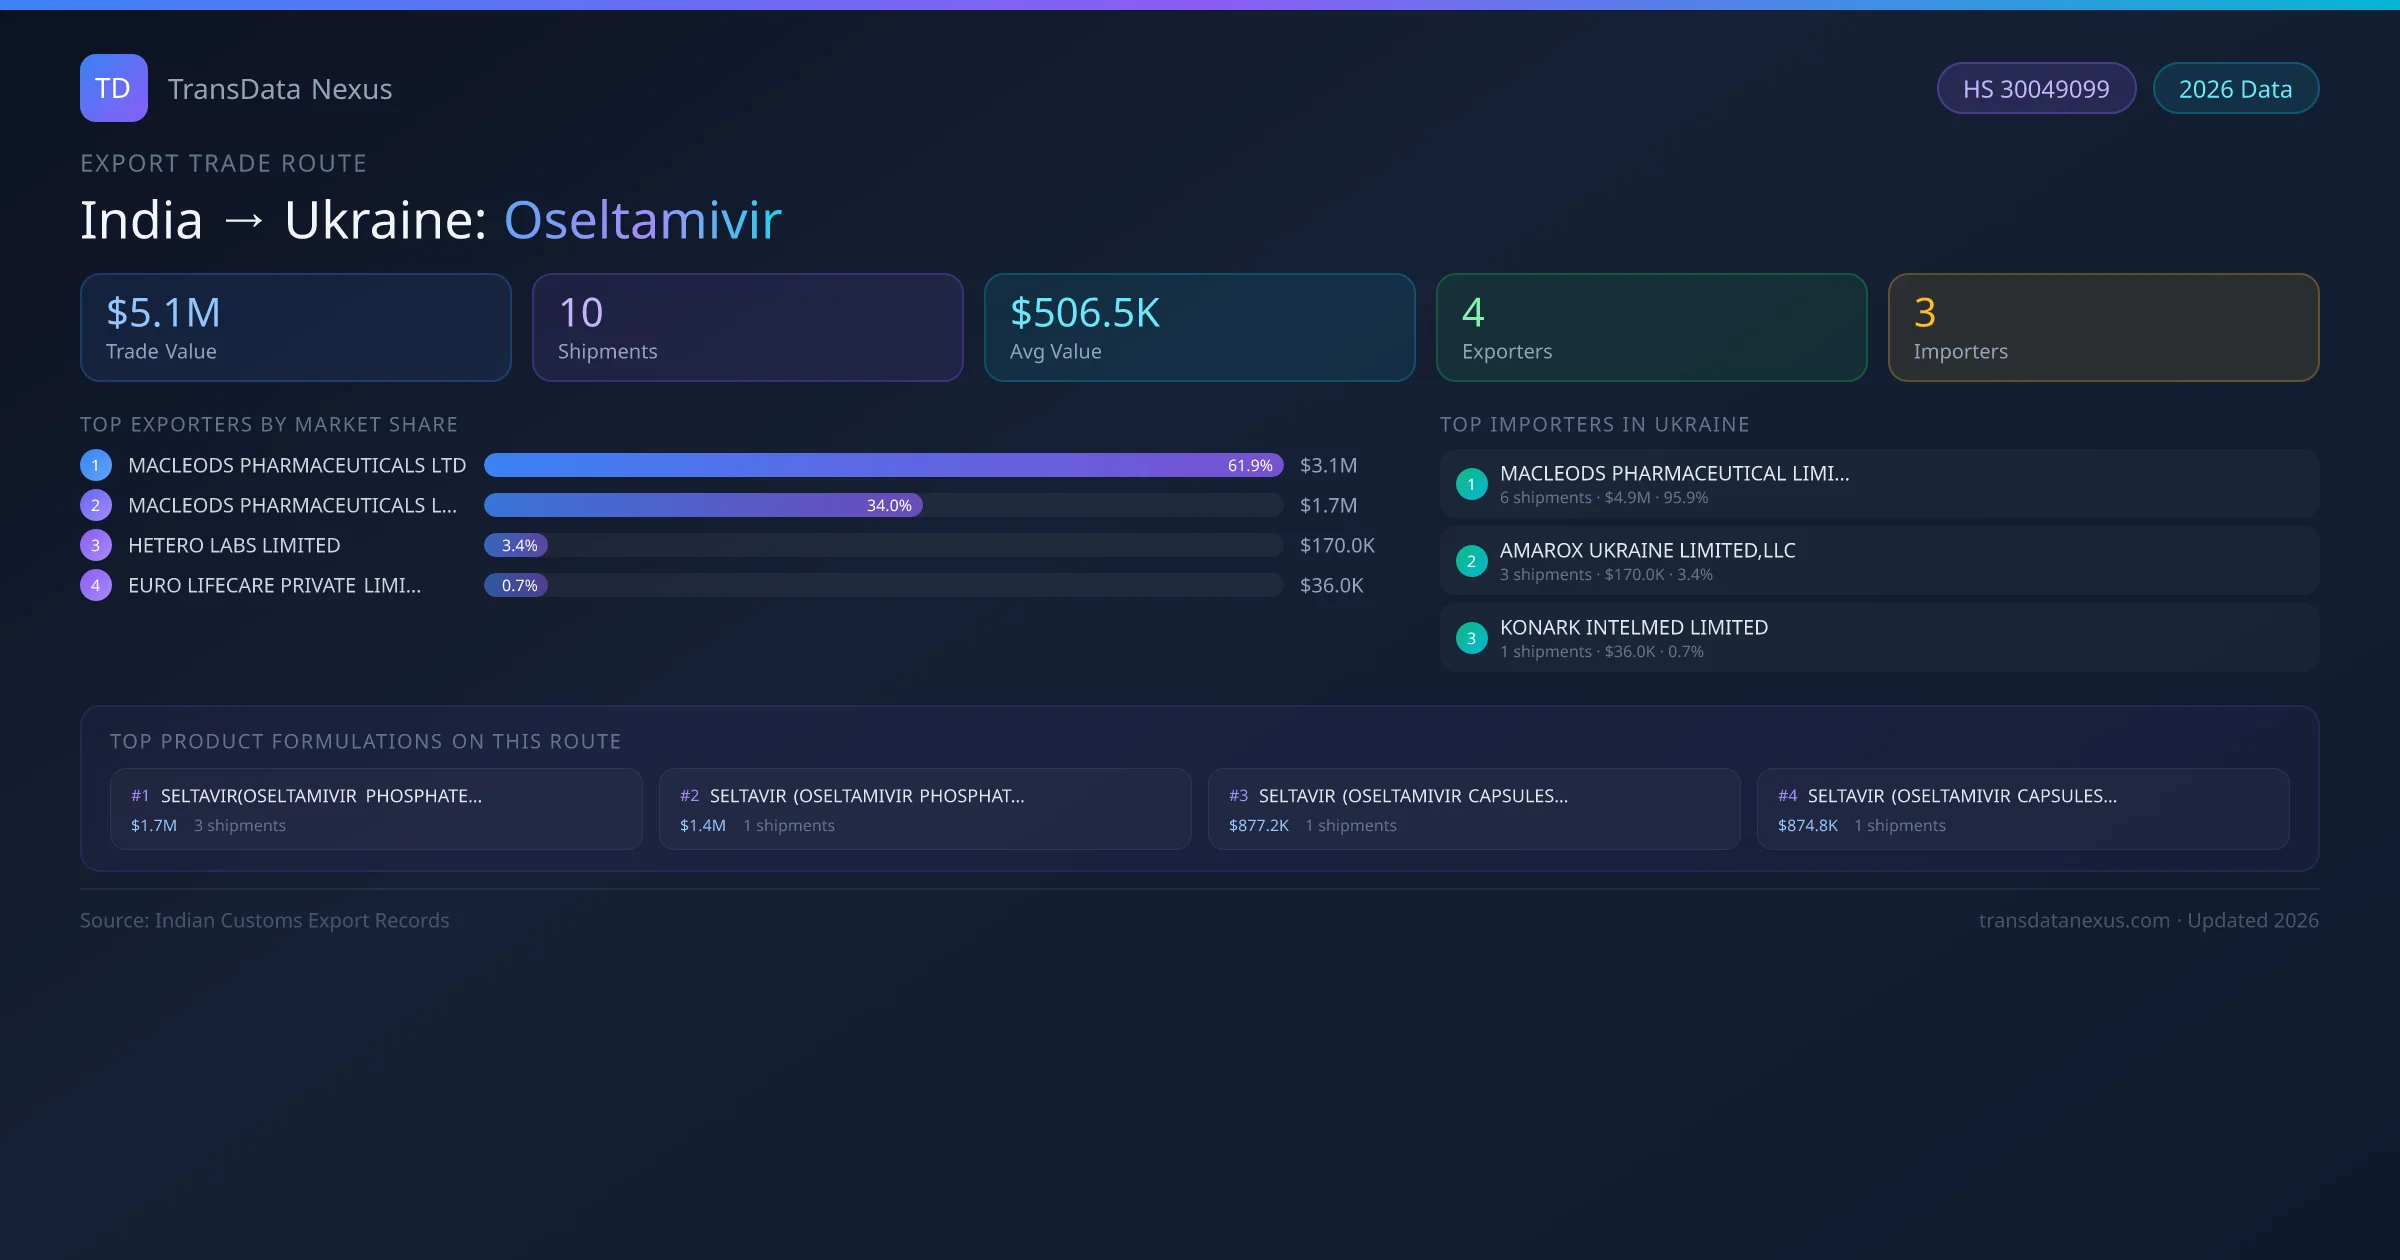Select the $5.1M Trade Value card
The width and height of the screenshot is (2400, 1260).
(x=295, y=327)
